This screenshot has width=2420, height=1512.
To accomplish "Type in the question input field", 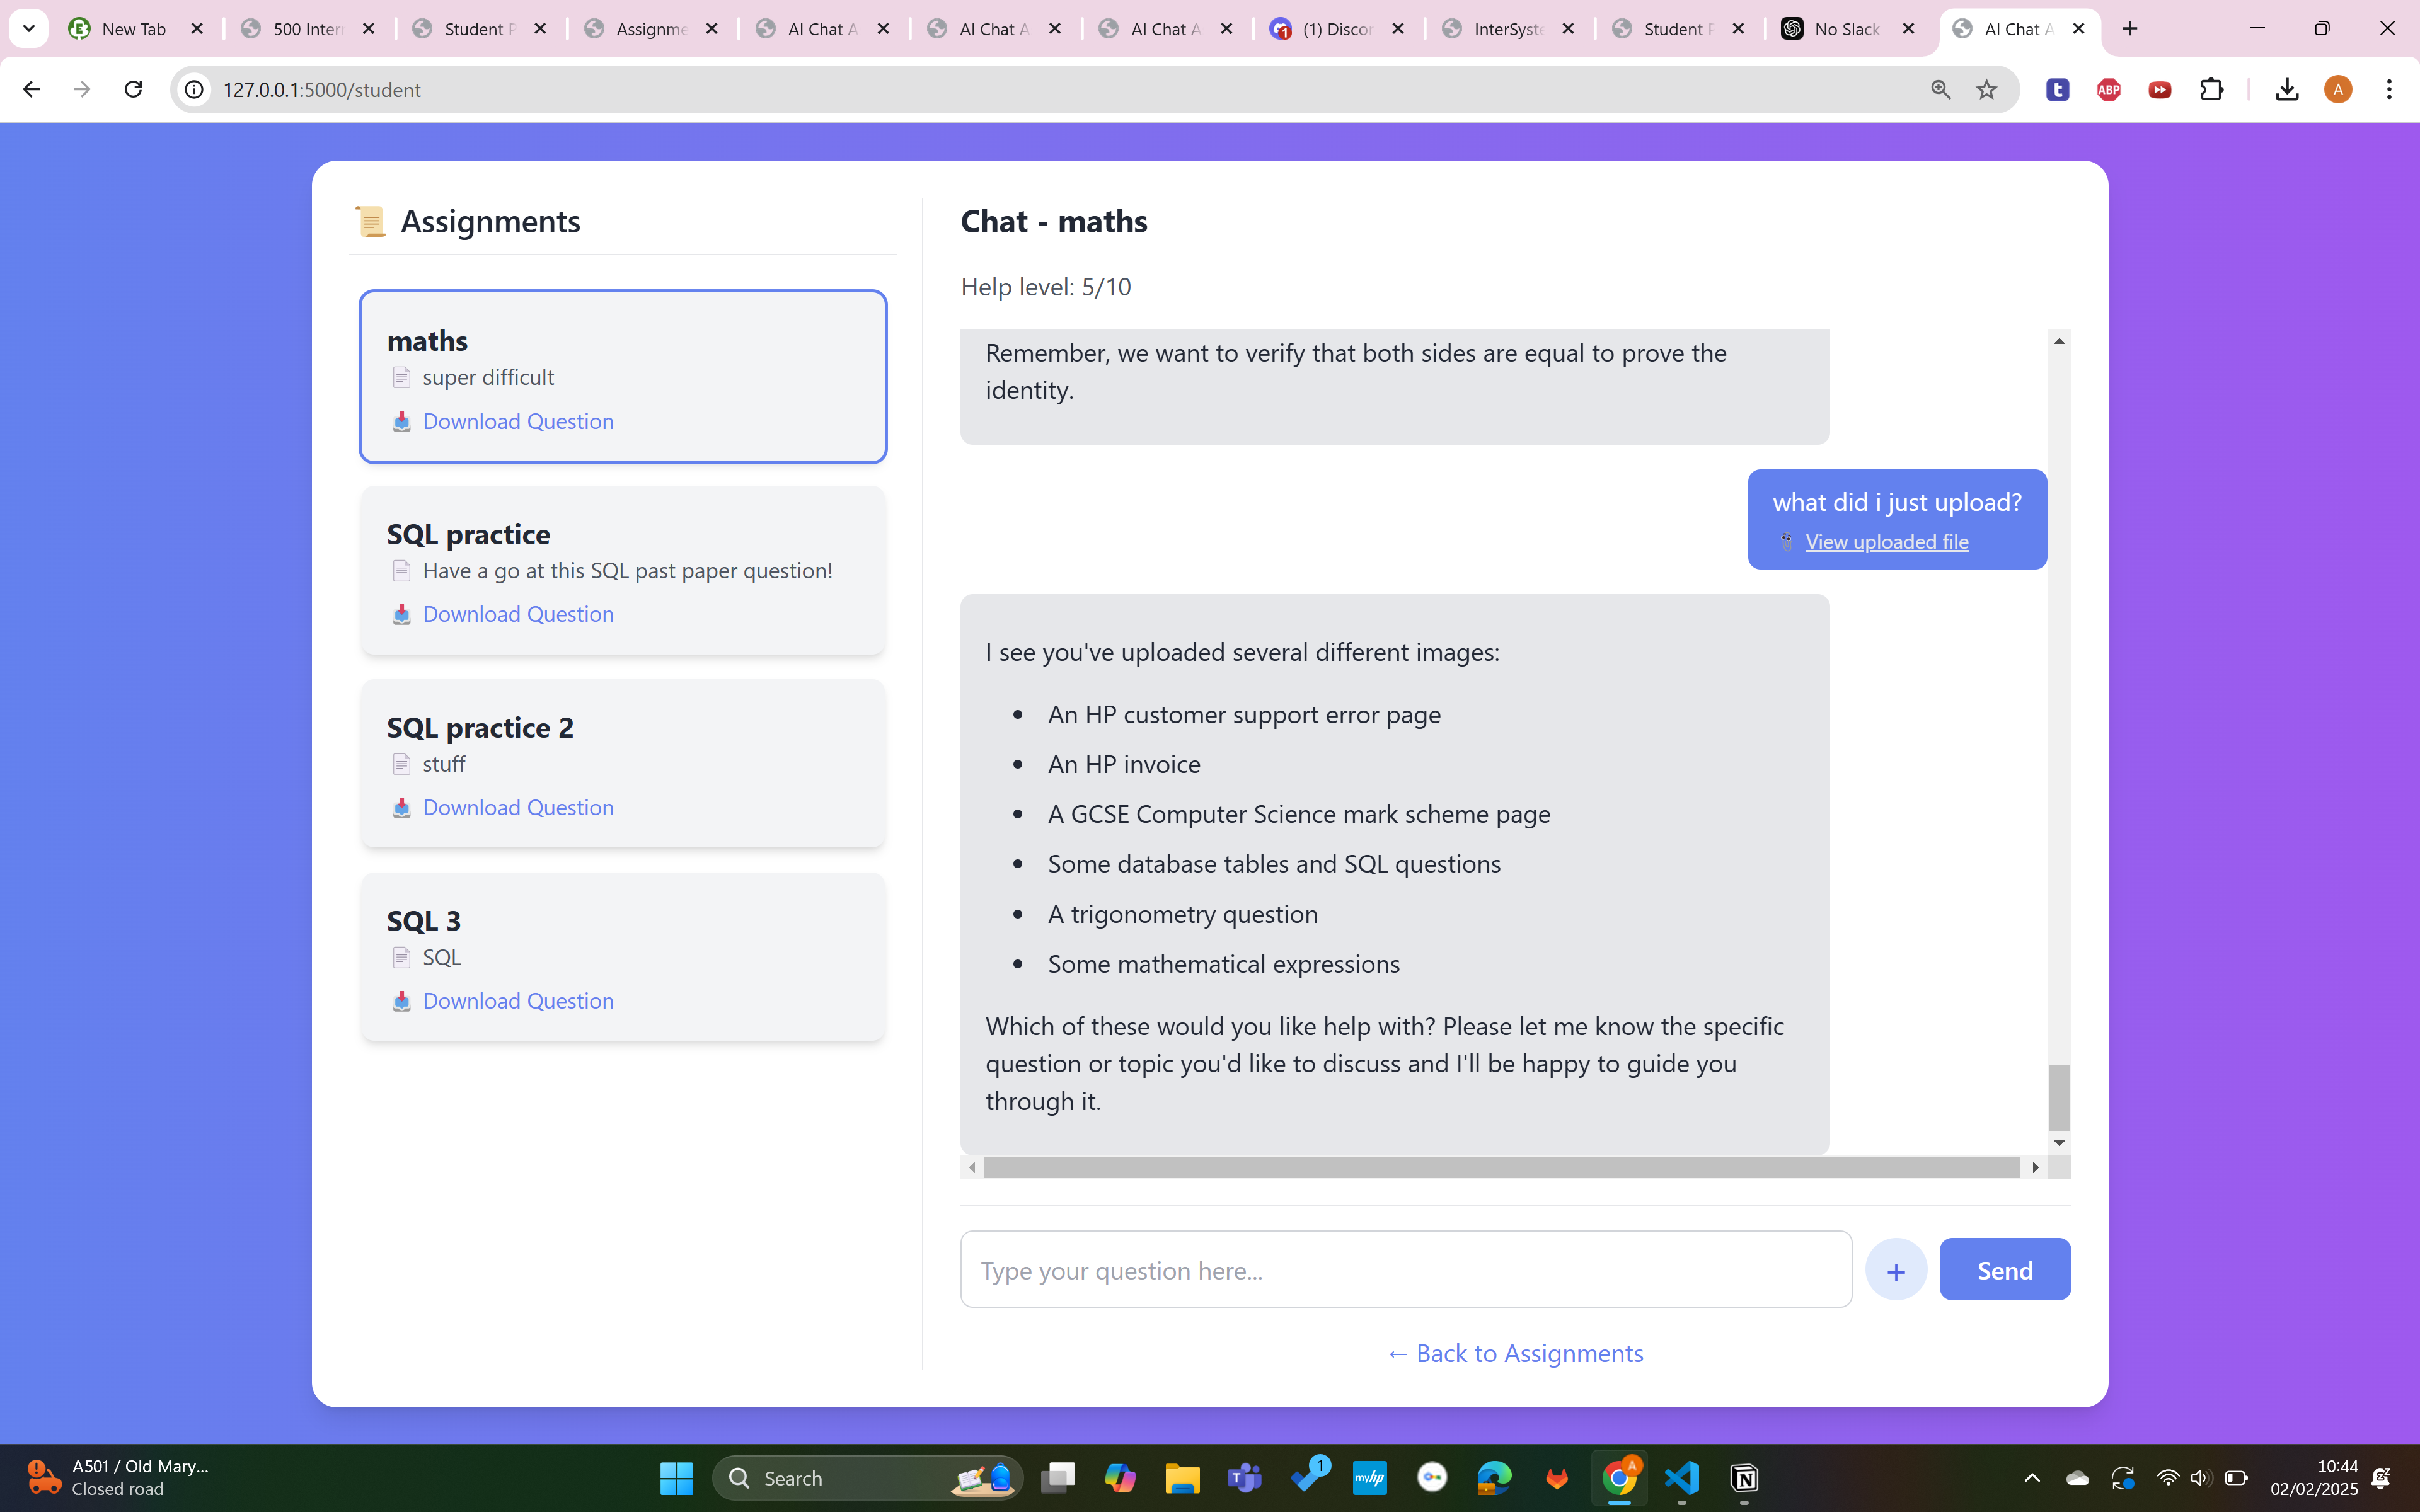I will point(1405,1270).
